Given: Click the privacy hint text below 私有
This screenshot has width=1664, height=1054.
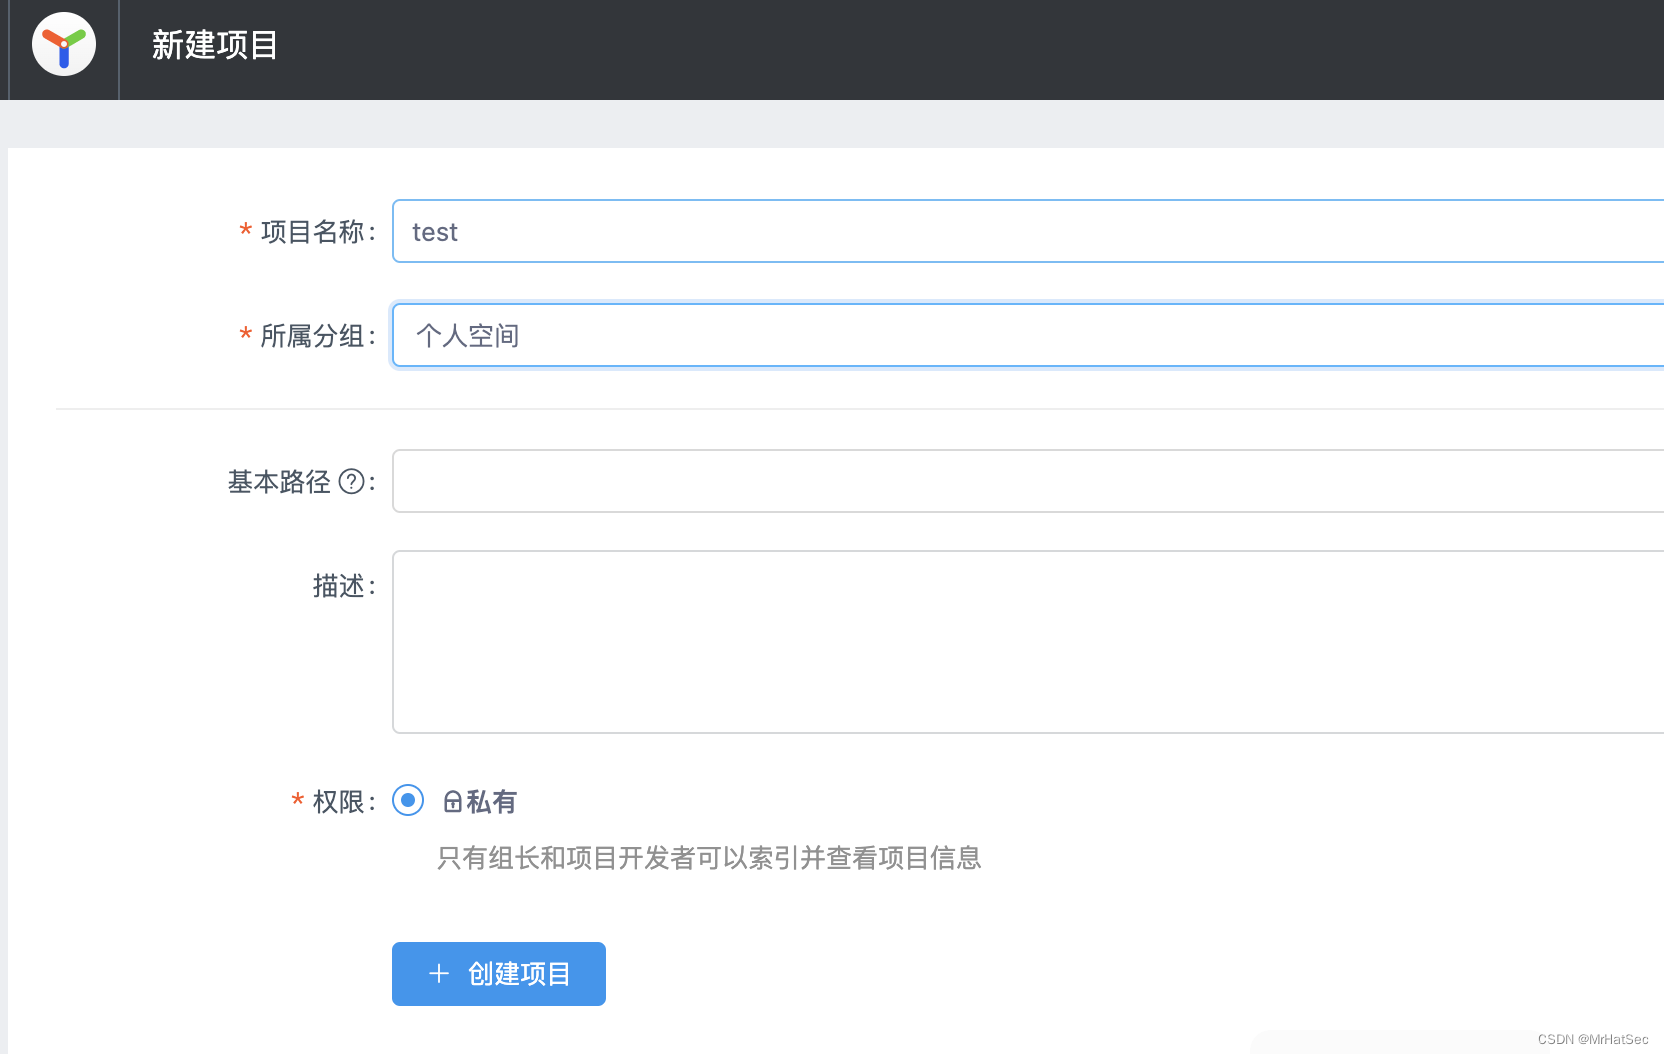Looking at the screenshot, I should tap(709, 858).
